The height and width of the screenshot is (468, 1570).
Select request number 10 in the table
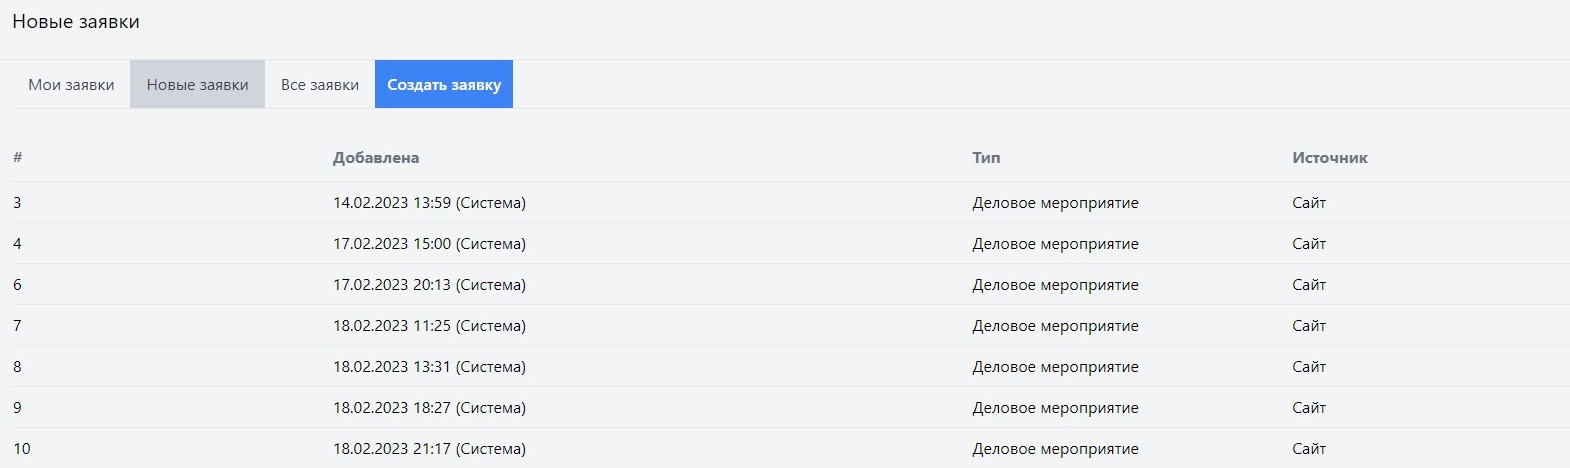click(x=22, y=449)
